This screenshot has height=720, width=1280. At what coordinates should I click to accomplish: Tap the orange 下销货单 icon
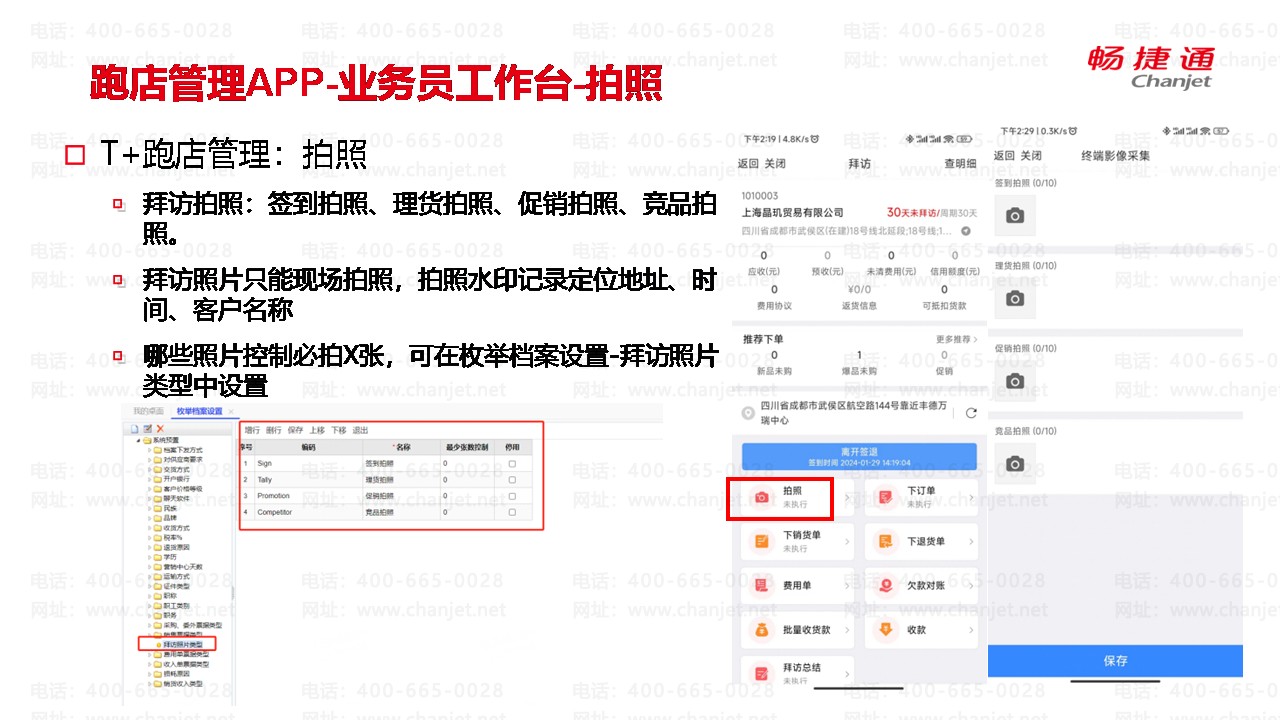[762, 541]
